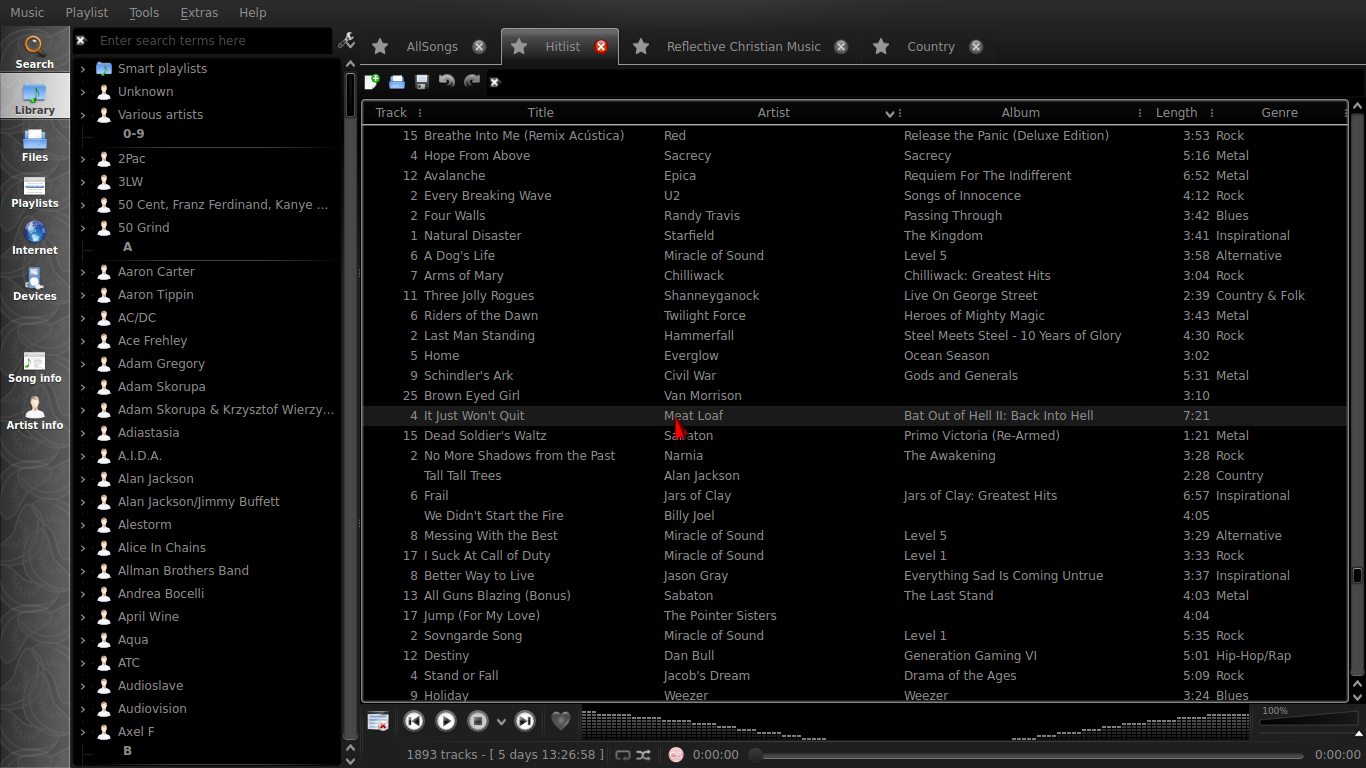The image size is (1366, 768).
Task: Open the Tools menu
Action: (x=144, y=13)
